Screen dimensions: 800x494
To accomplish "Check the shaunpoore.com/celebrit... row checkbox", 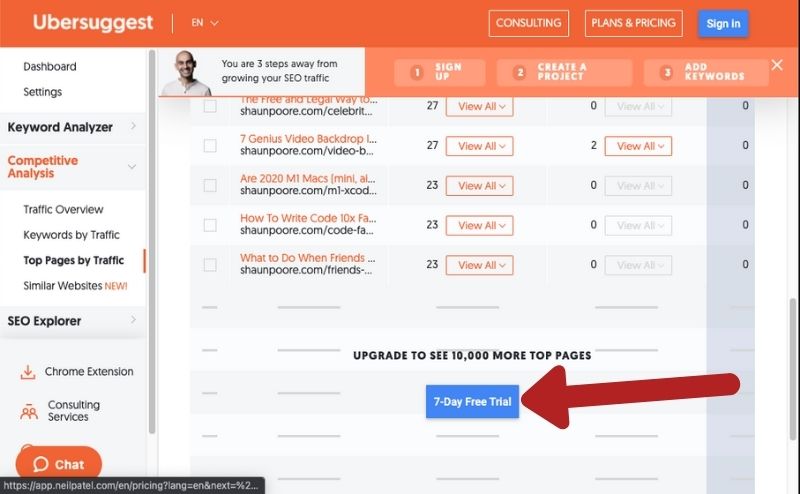I will [210, 106].
